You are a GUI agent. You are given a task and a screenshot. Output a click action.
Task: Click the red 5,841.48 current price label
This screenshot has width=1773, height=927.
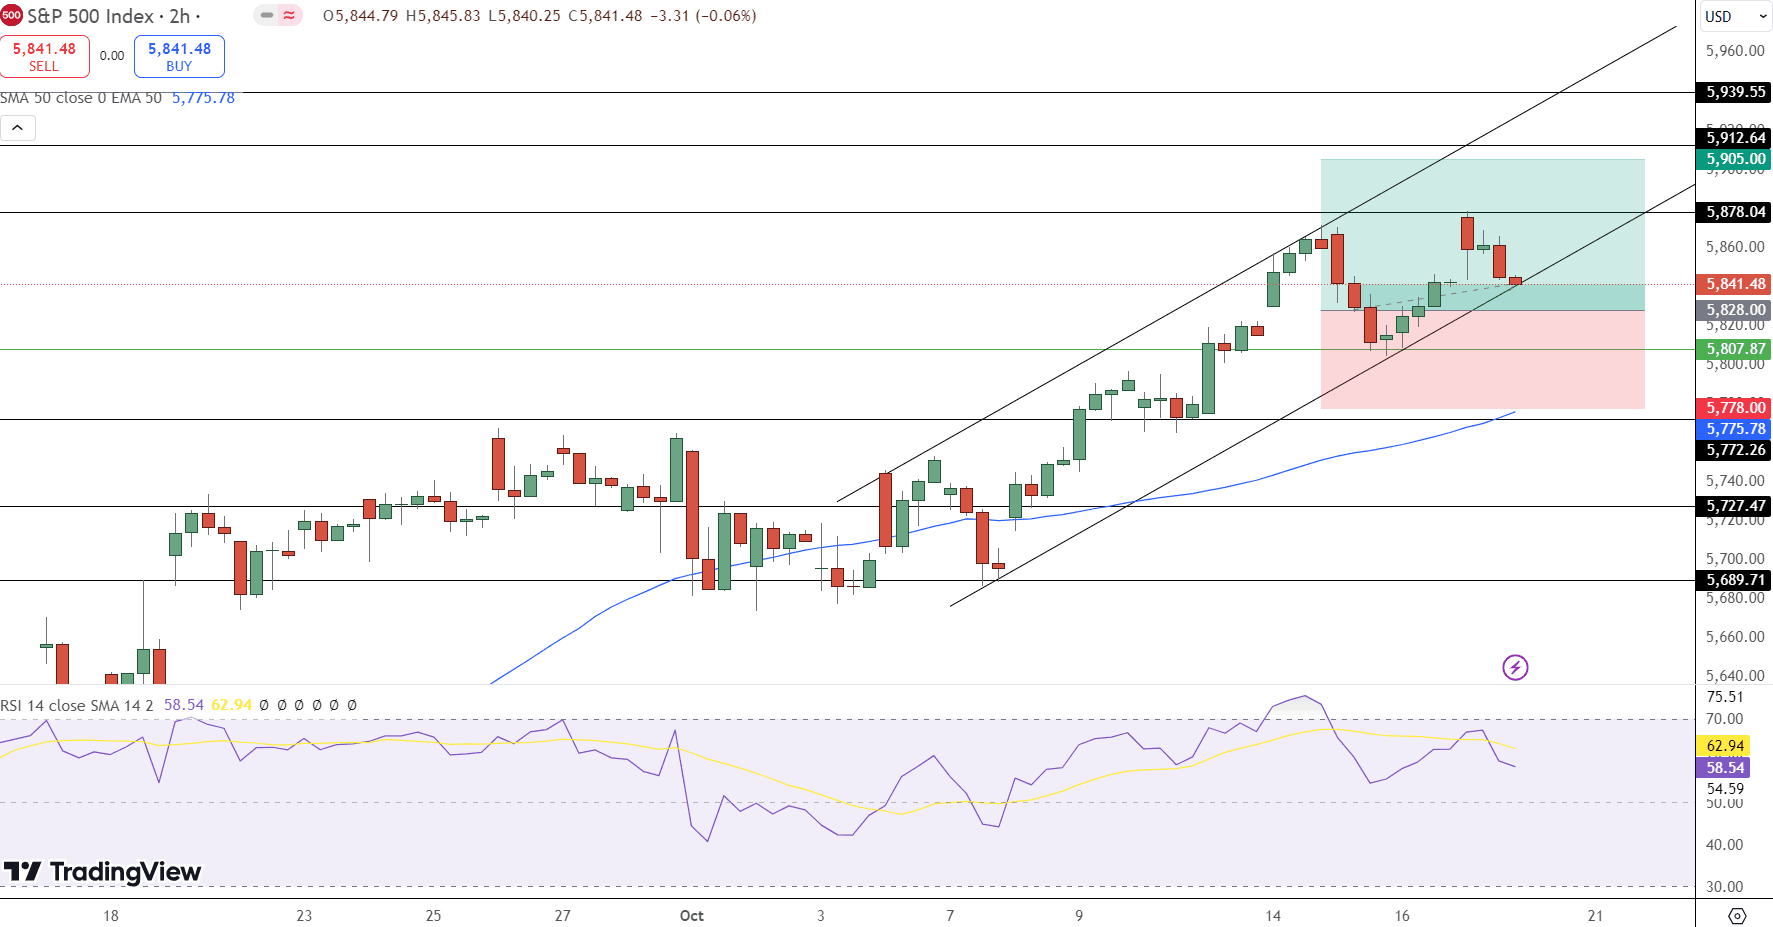click(x=1734, y=284)
